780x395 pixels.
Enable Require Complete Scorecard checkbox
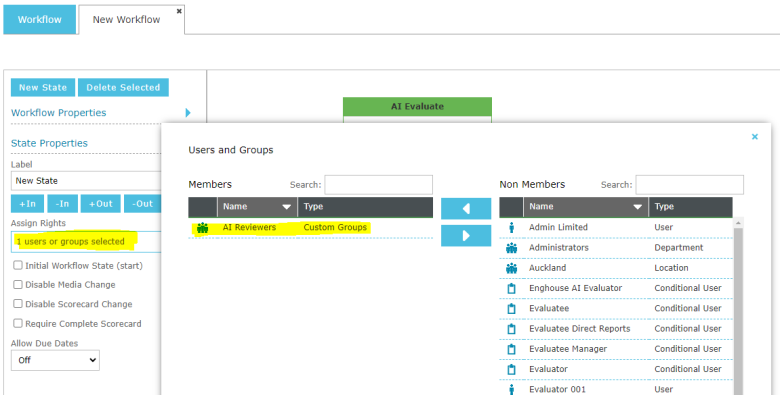click(18, 323)
